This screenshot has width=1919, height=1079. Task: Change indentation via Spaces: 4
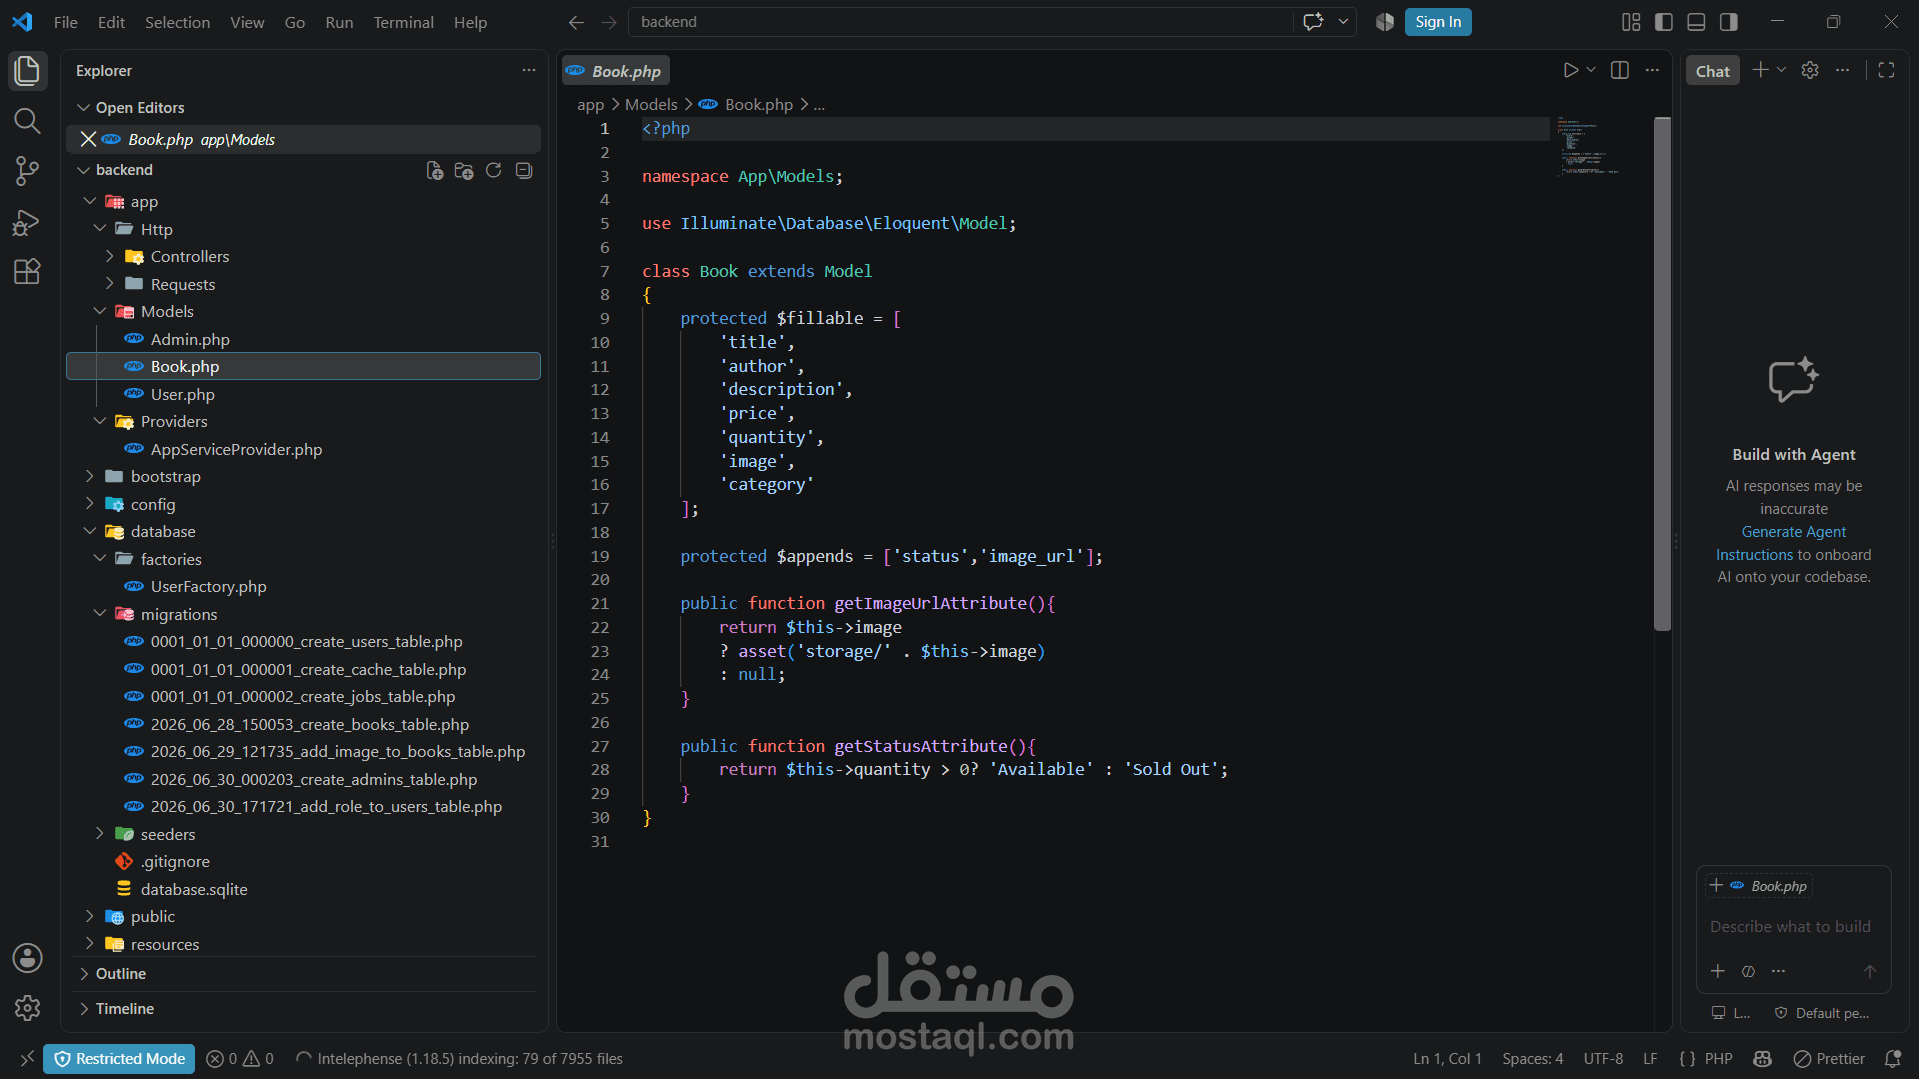pos(1533,1059)
